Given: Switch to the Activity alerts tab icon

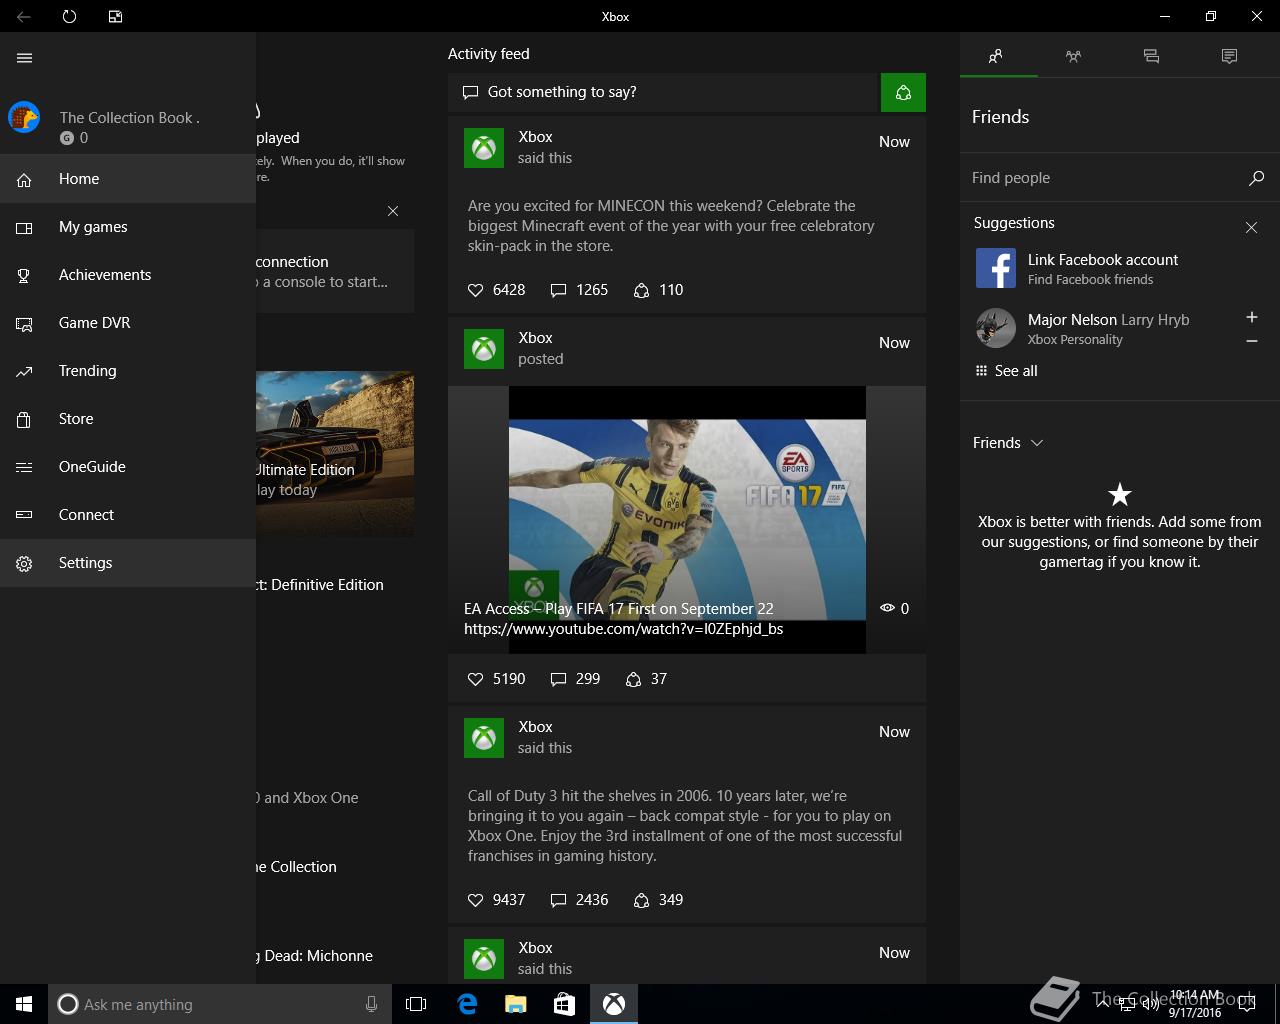Looking at the screenshot, I should pos(1229,56).
